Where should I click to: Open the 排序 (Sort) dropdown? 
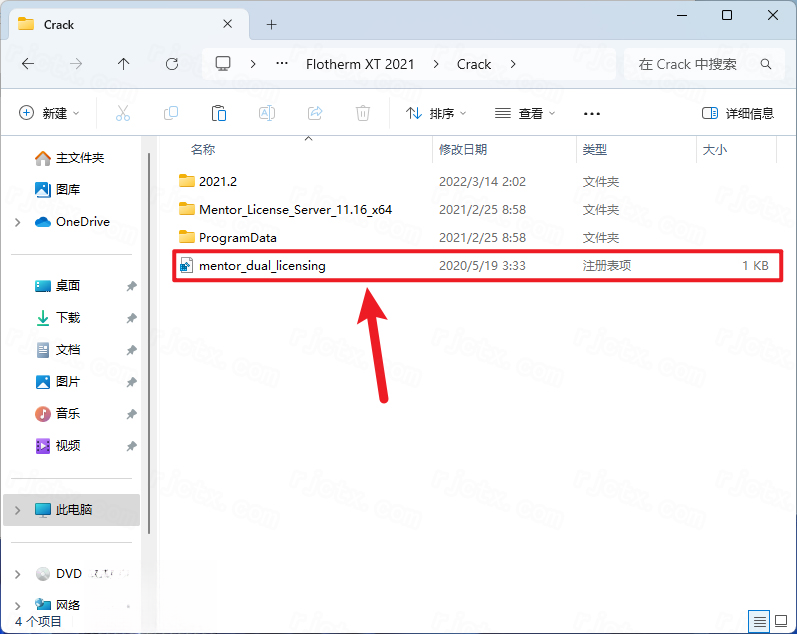click(x=436, y=113)
